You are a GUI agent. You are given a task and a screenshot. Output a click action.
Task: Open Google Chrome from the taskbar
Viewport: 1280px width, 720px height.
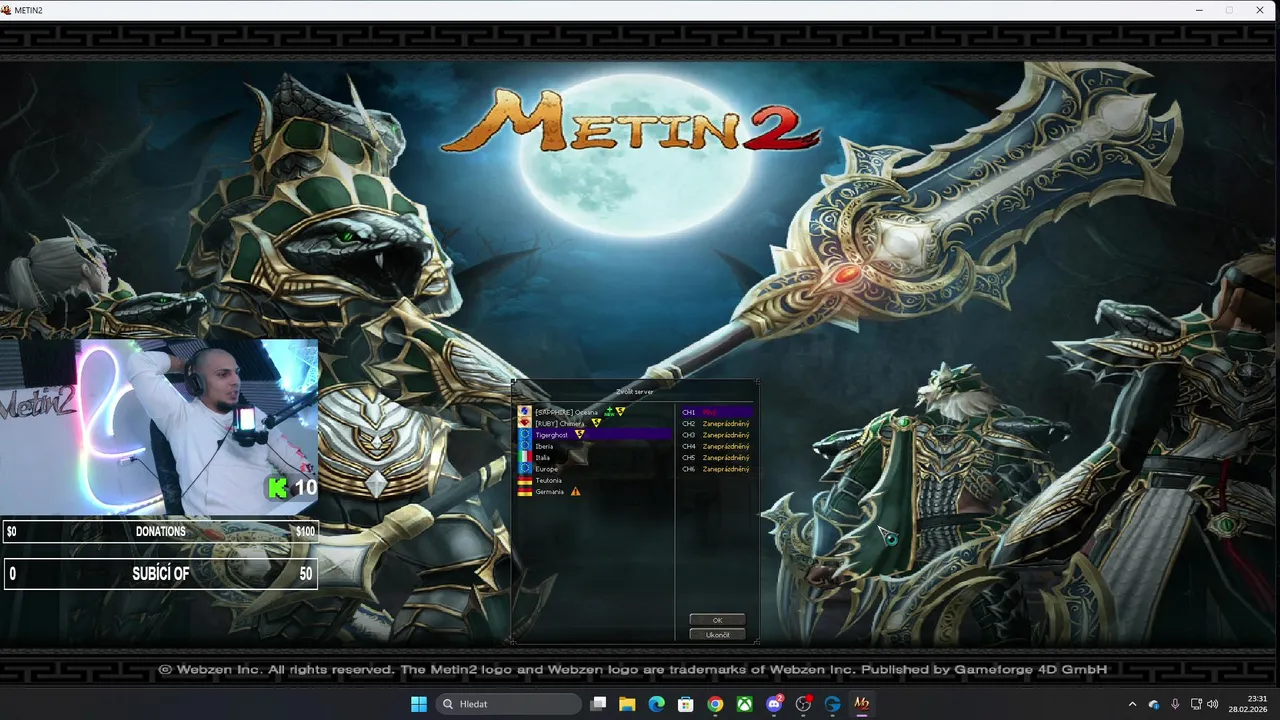715,704
